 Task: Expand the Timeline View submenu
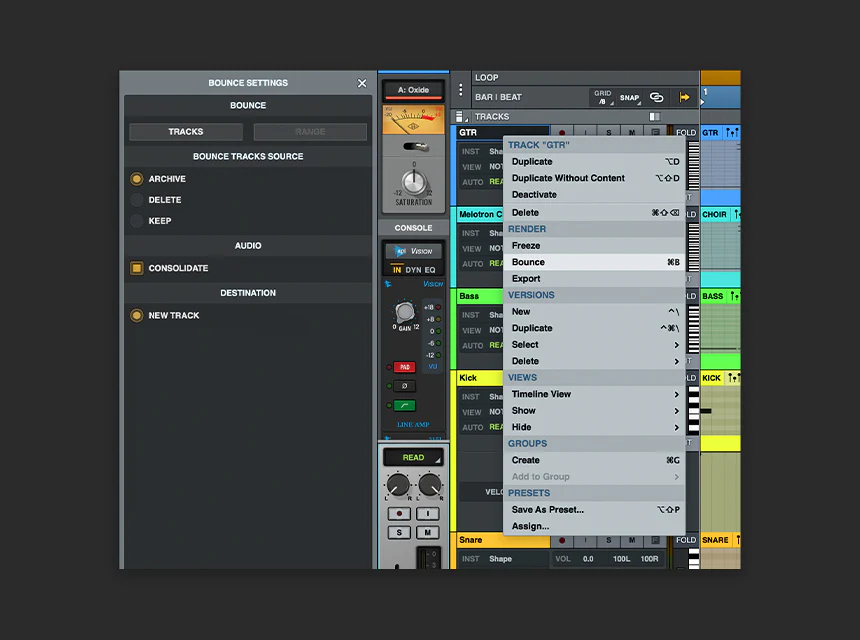click(x=595, y=394)
